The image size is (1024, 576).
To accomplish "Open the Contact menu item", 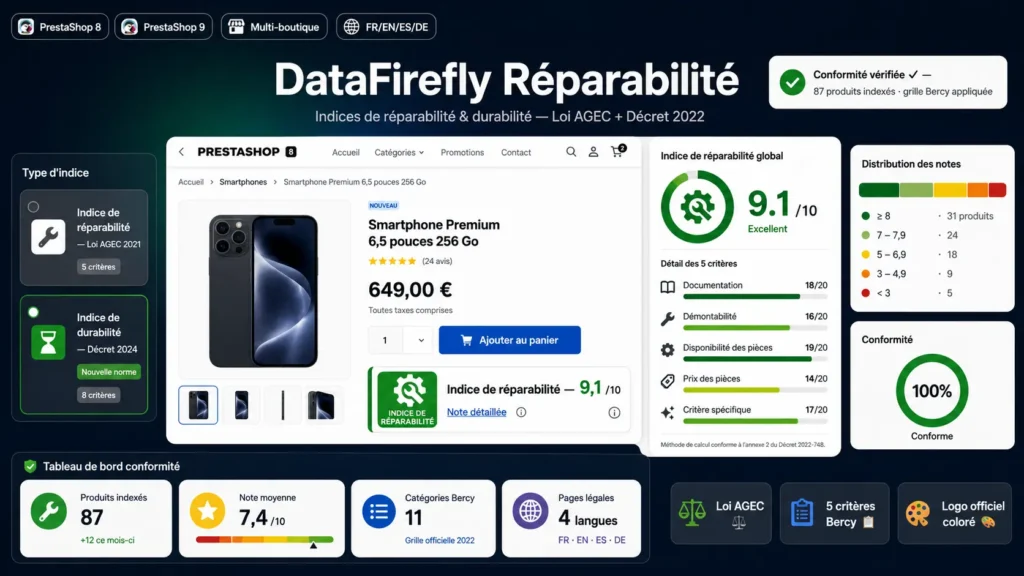I will [516, 152].
